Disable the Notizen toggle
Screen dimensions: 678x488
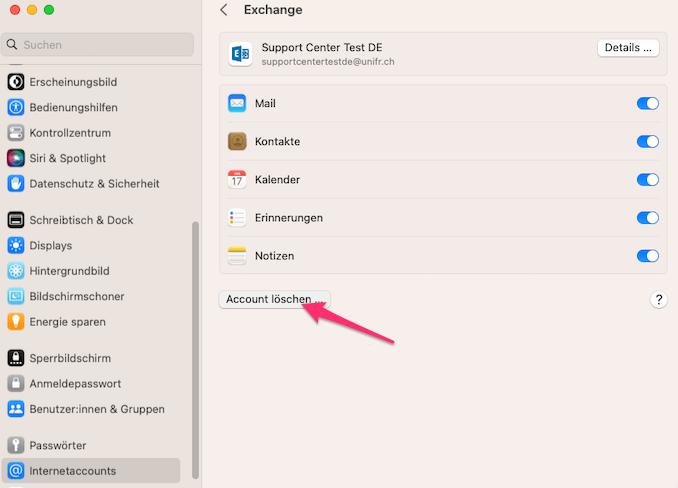point(647,256)
